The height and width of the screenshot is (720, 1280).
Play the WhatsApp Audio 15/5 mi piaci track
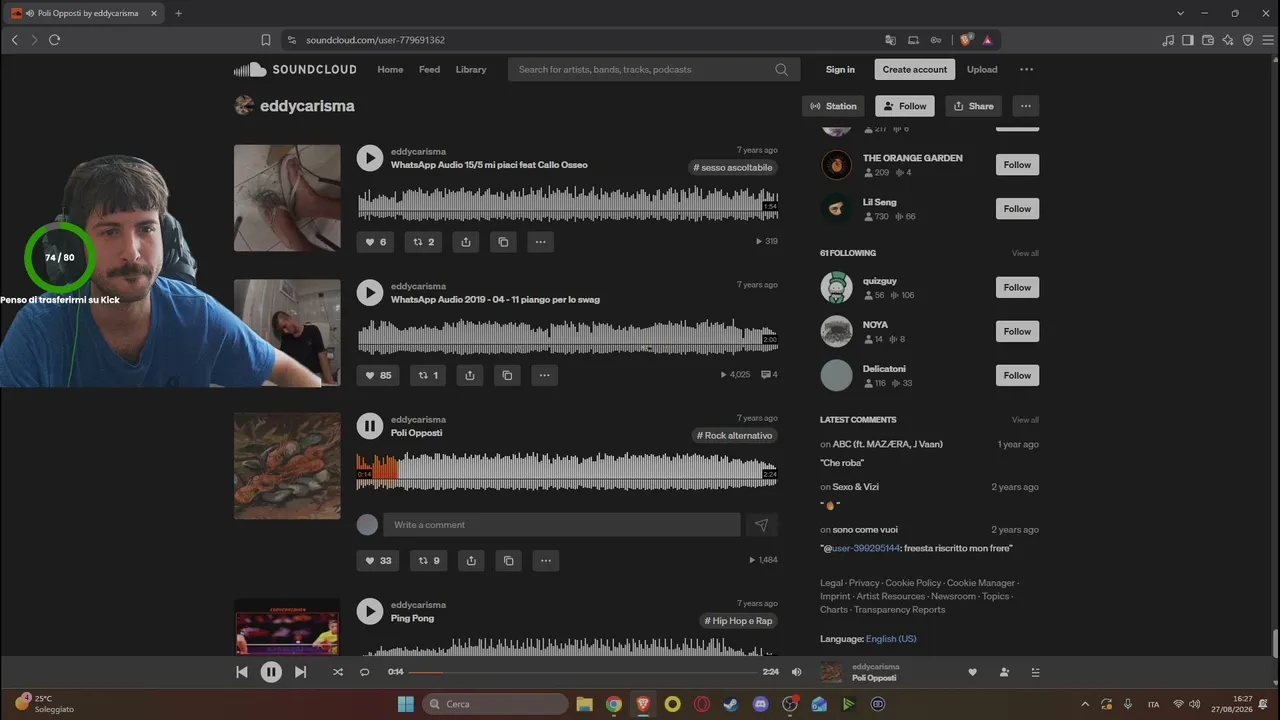point(370,158)
